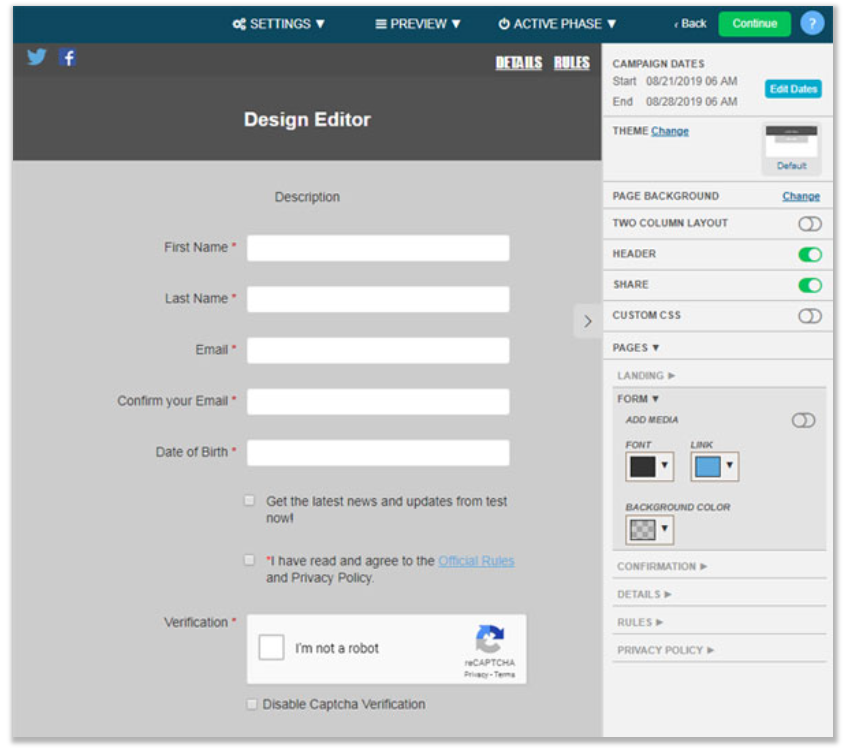Image resolution: width=849 pixels, height=751 pixels.
Task: Click the Email input field
Action: [x=378, y=350]
